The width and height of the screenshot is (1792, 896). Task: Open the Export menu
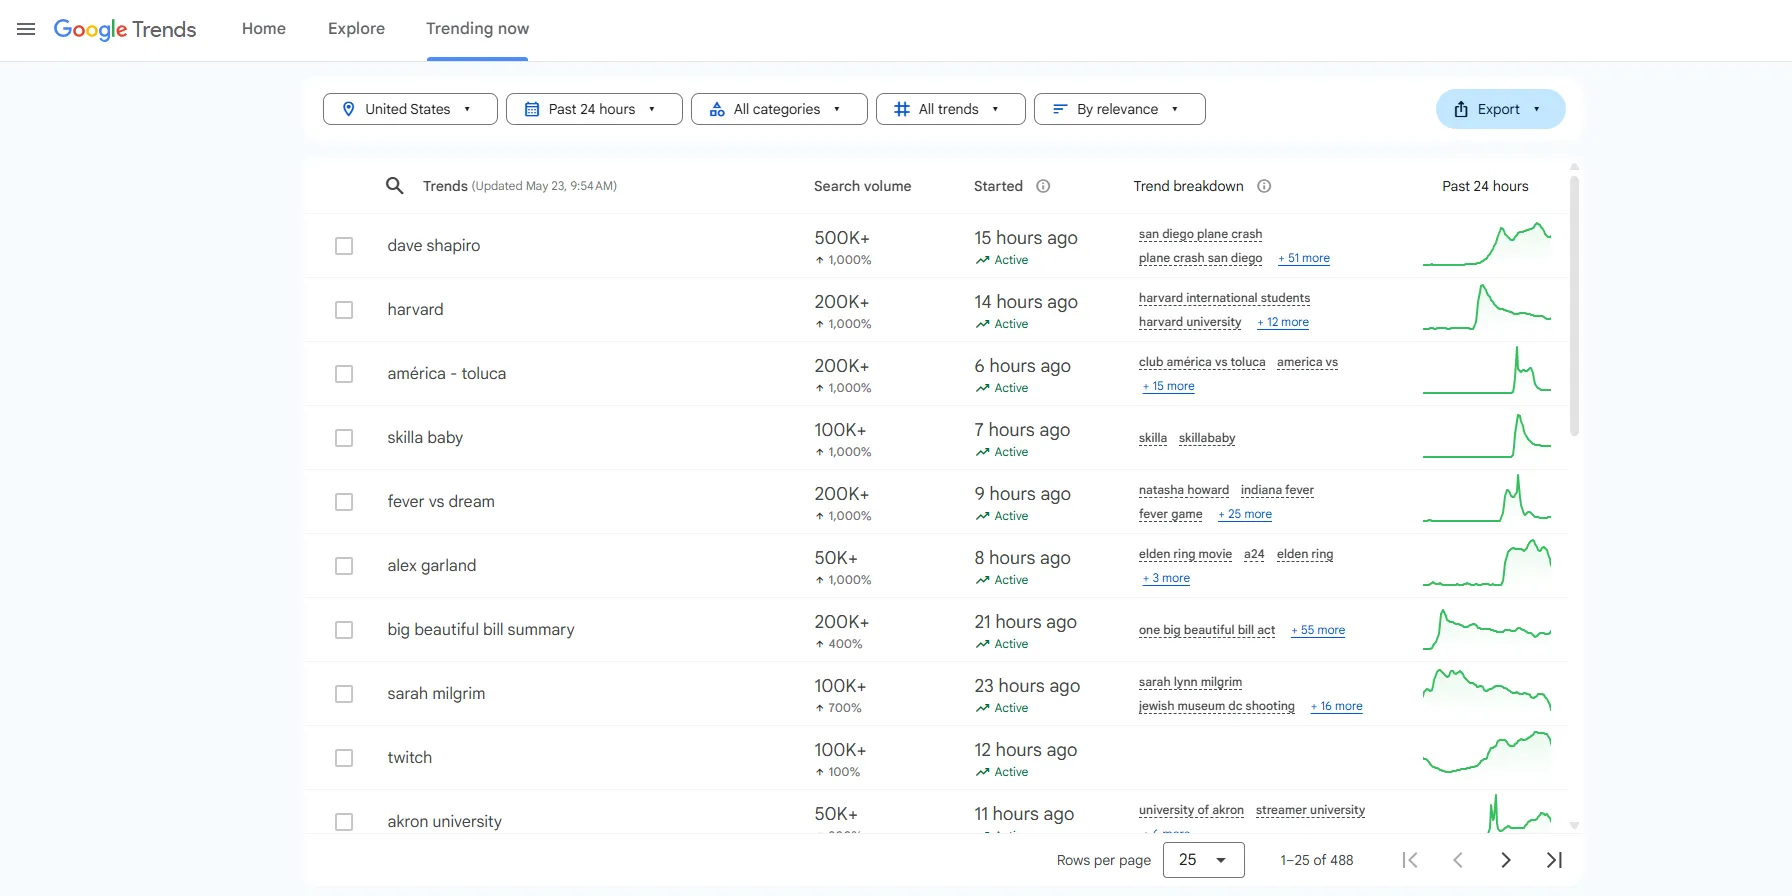click(x=1500, y=109)
